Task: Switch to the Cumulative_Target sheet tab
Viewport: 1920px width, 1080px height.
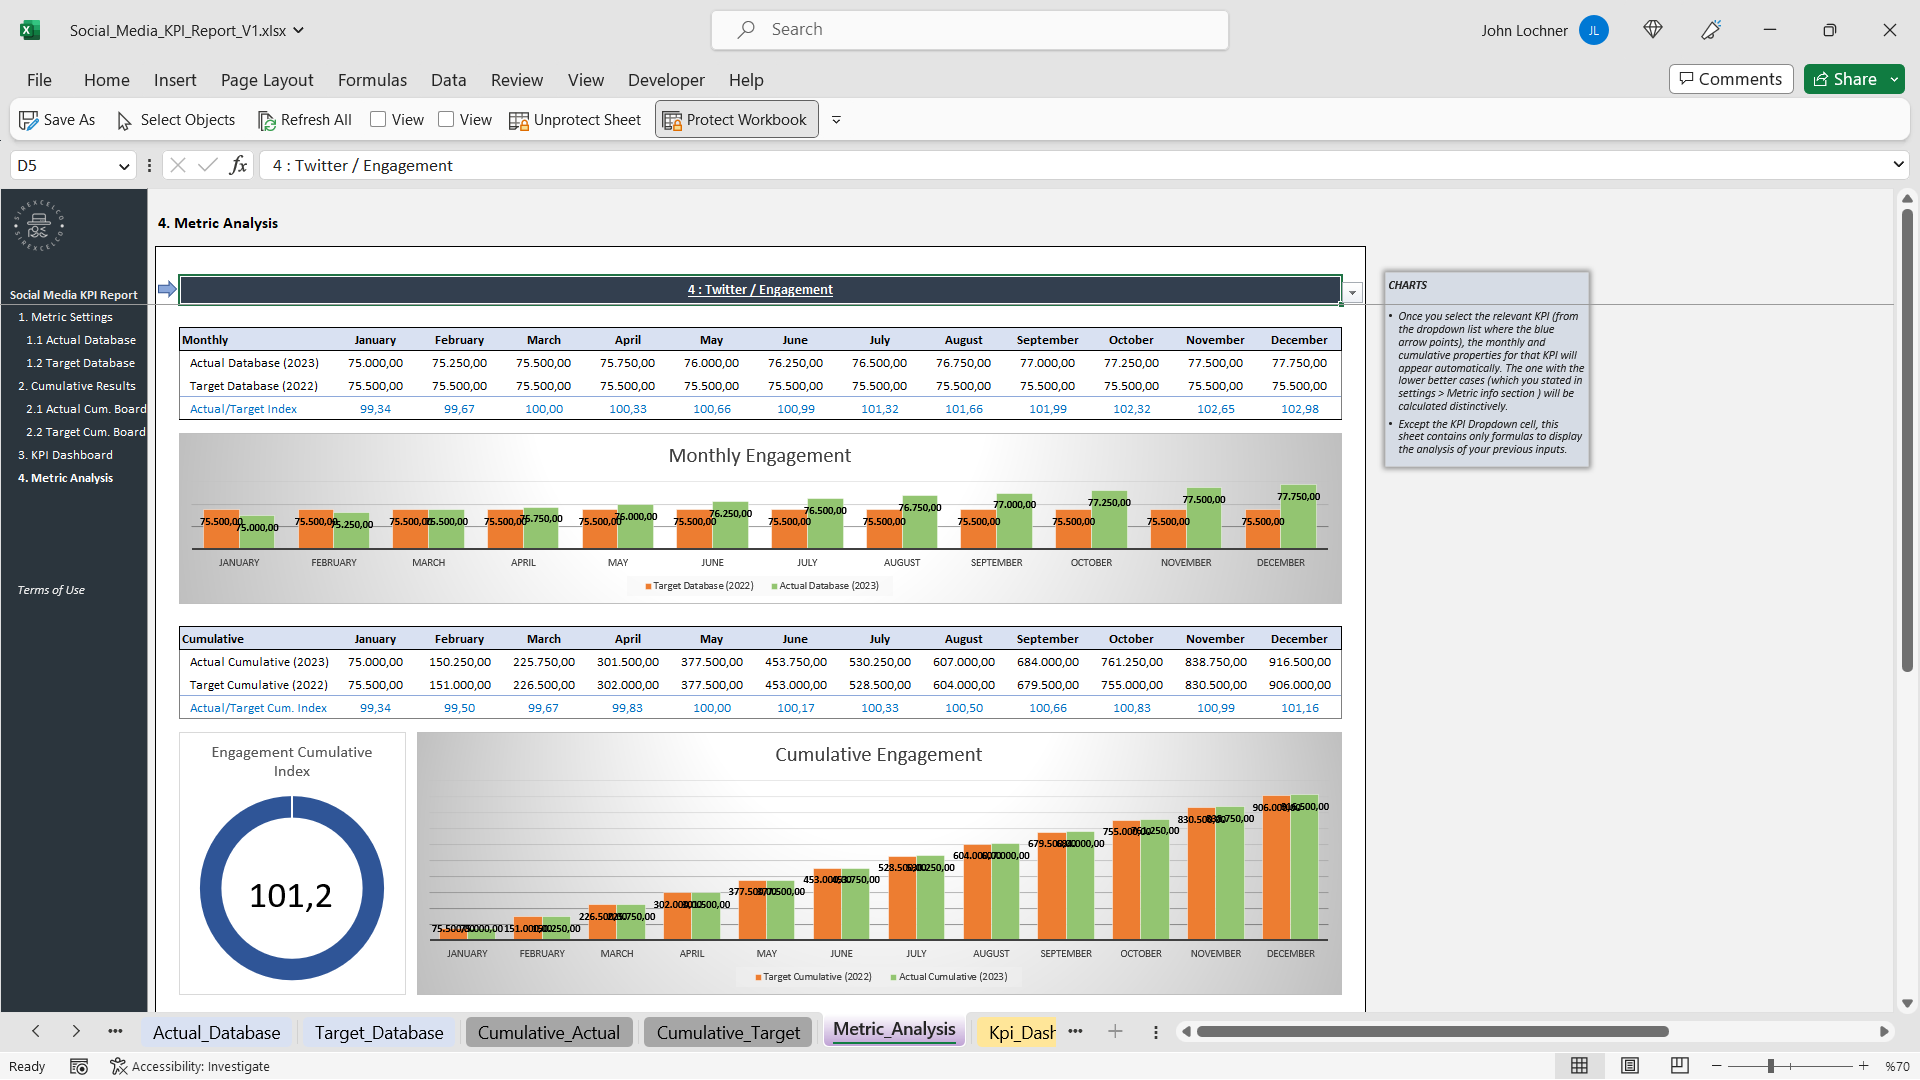Action: click(728, 1032)
